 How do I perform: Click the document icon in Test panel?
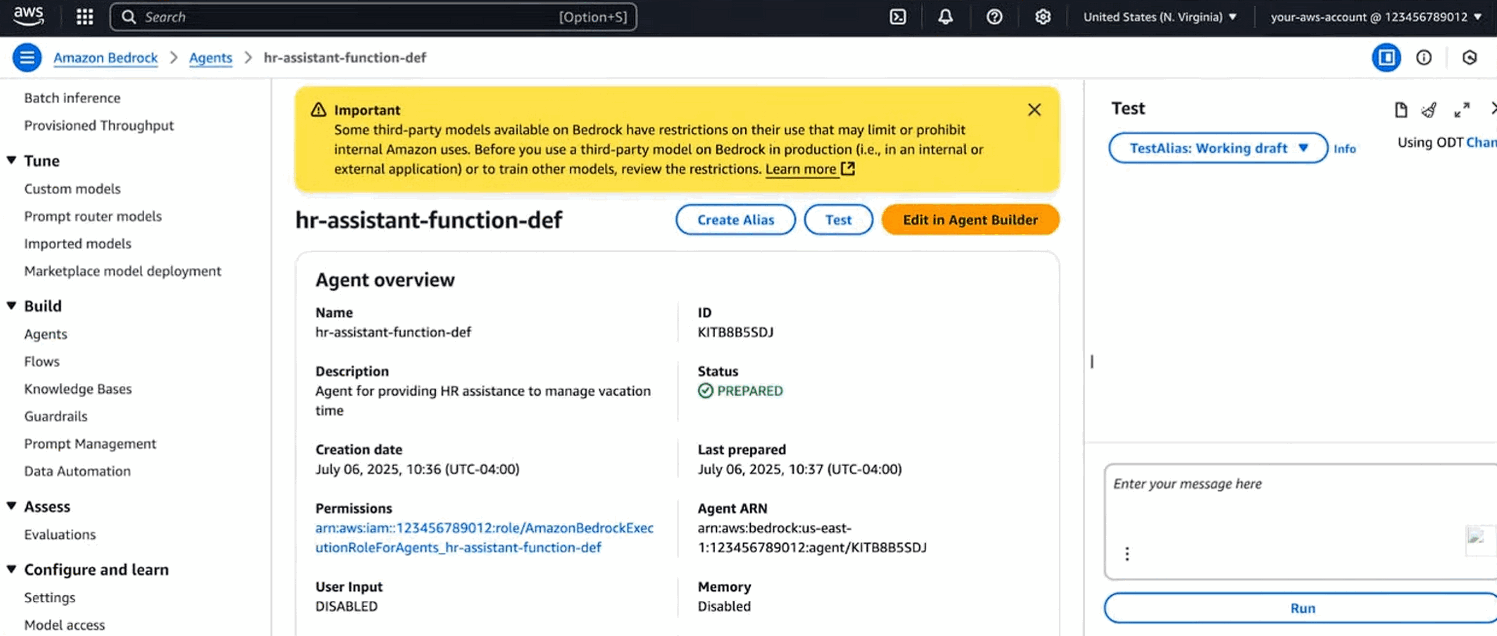(1401, 110)
